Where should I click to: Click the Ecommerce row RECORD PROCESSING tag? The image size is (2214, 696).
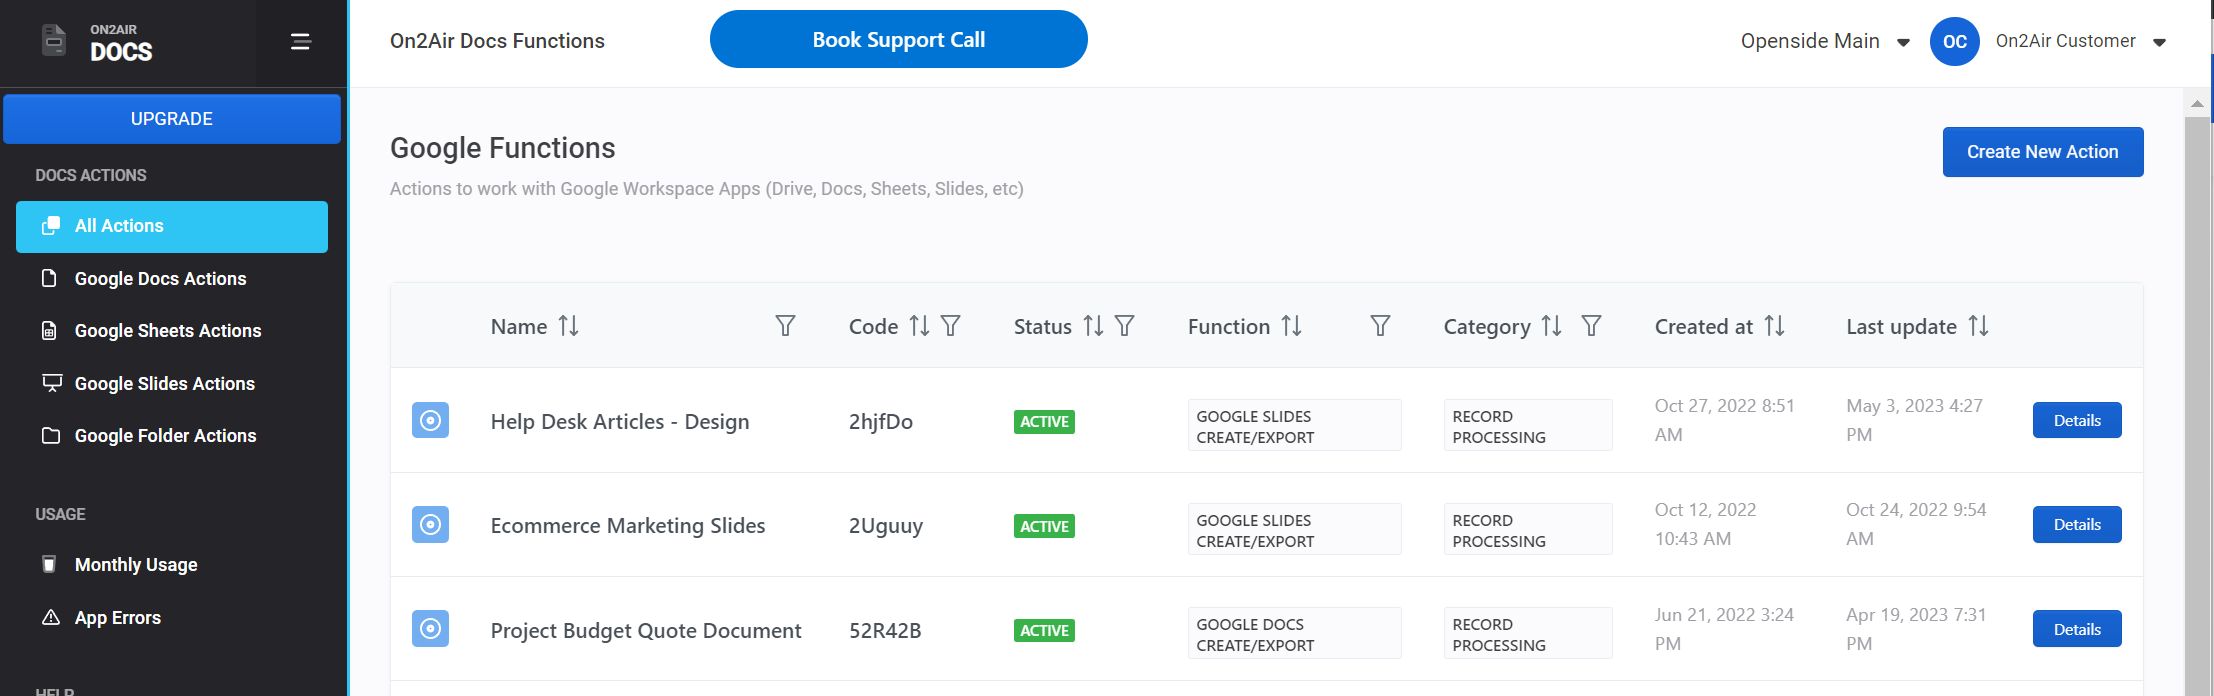coord(1528,530)
